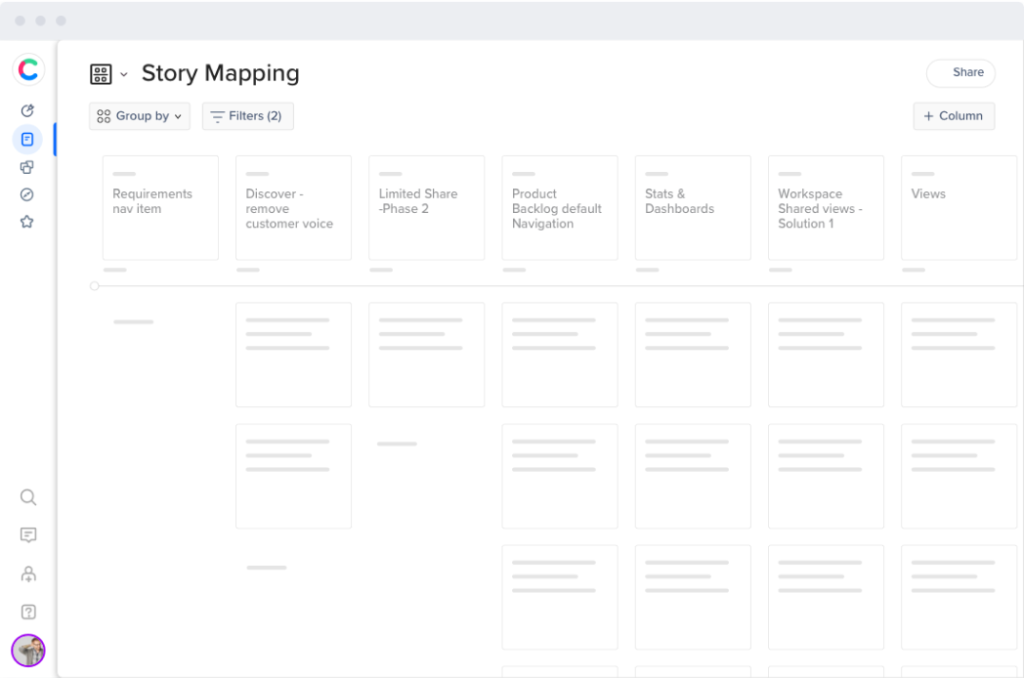The image size is (1024, 678).
Task: Open the Product Backlog default Navigation card
Action: pyautogui.click(x=559, y=207)
